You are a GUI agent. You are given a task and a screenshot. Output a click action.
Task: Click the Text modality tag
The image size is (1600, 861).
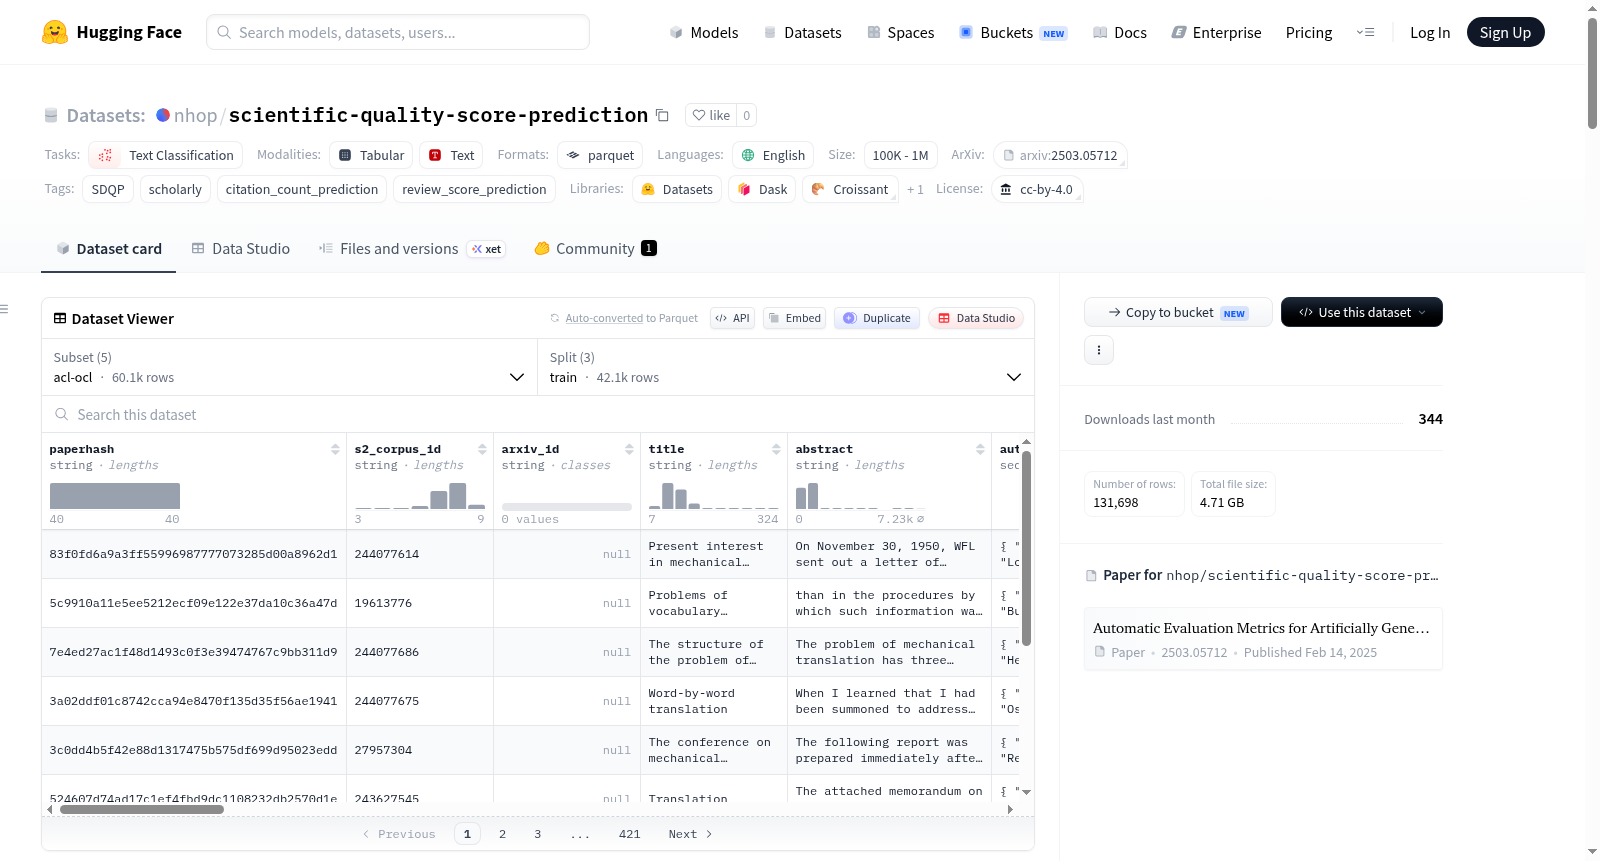tap(451, 155)
